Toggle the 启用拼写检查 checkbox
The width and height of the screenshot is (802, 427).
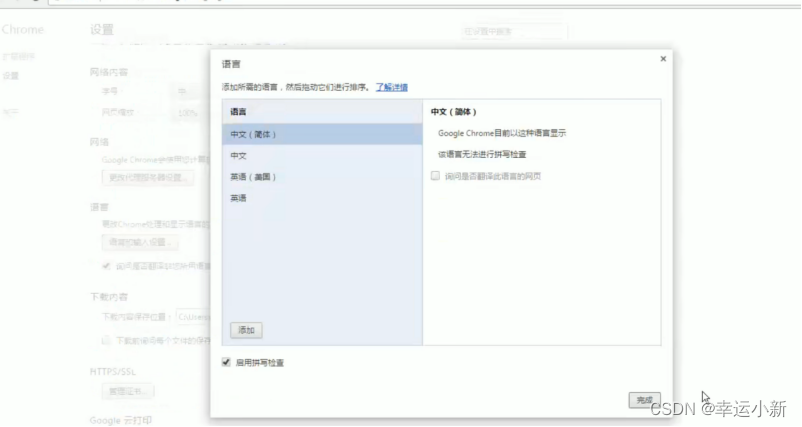click(x=226, y=362)
